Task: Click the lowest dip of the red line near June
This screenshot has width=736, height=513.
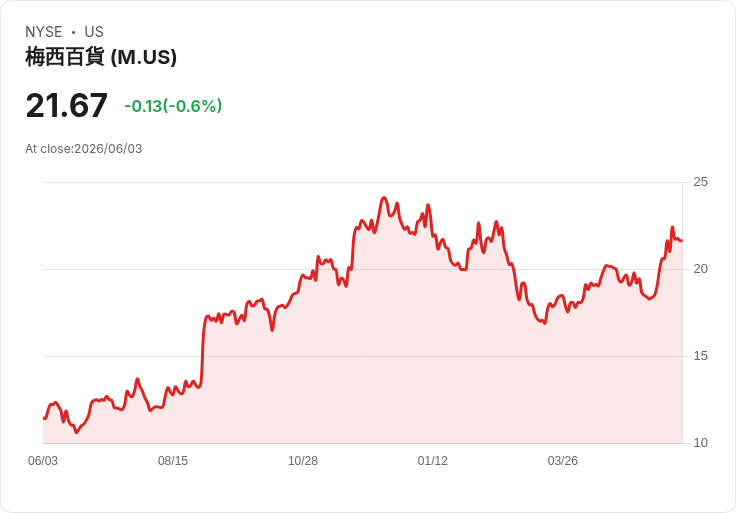Action: coord(77,432)
